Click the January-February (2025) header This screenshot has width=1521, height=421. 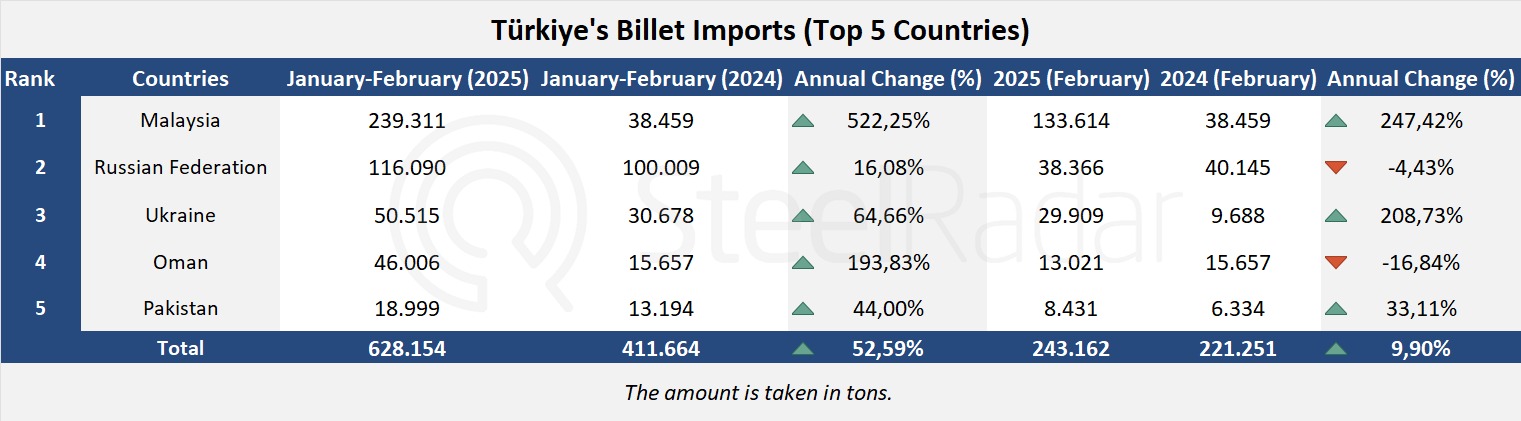pyautogui.click(x=408, y=79)
